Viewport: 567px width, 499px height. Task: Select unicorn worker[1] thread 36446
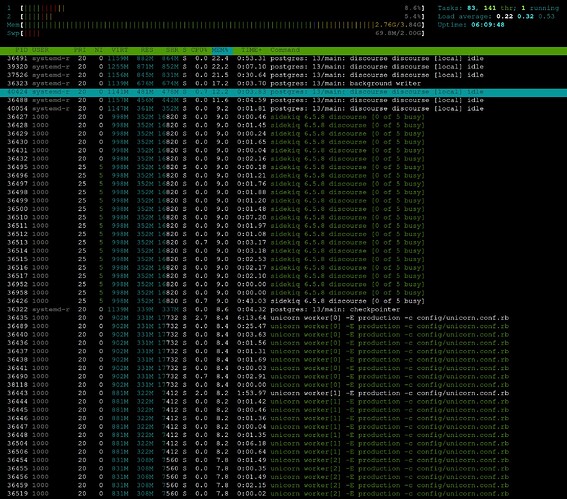coord(284,418)
